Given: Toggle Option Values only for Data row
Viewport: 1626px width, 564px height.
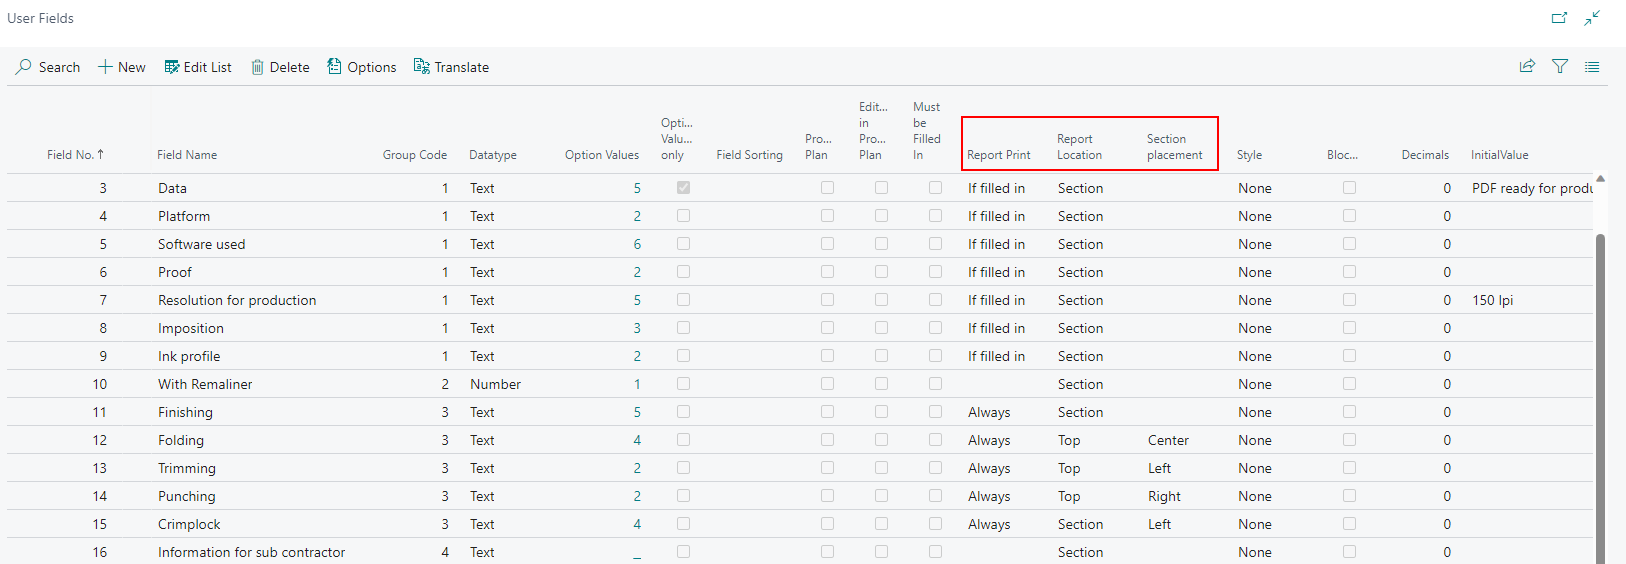Looking at the screenshot, I should [683, 188].
